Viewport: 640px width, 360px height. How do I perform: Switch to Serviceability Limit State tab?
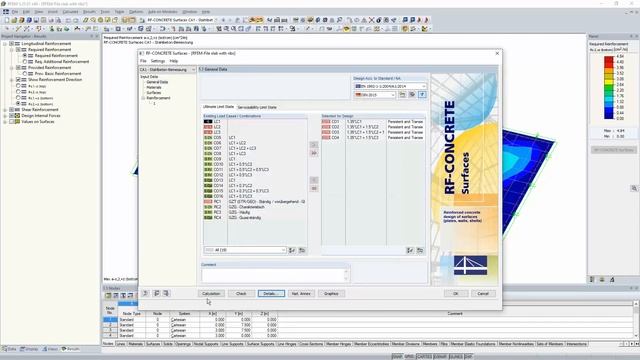pyautogui.click(x=257, y=107)
